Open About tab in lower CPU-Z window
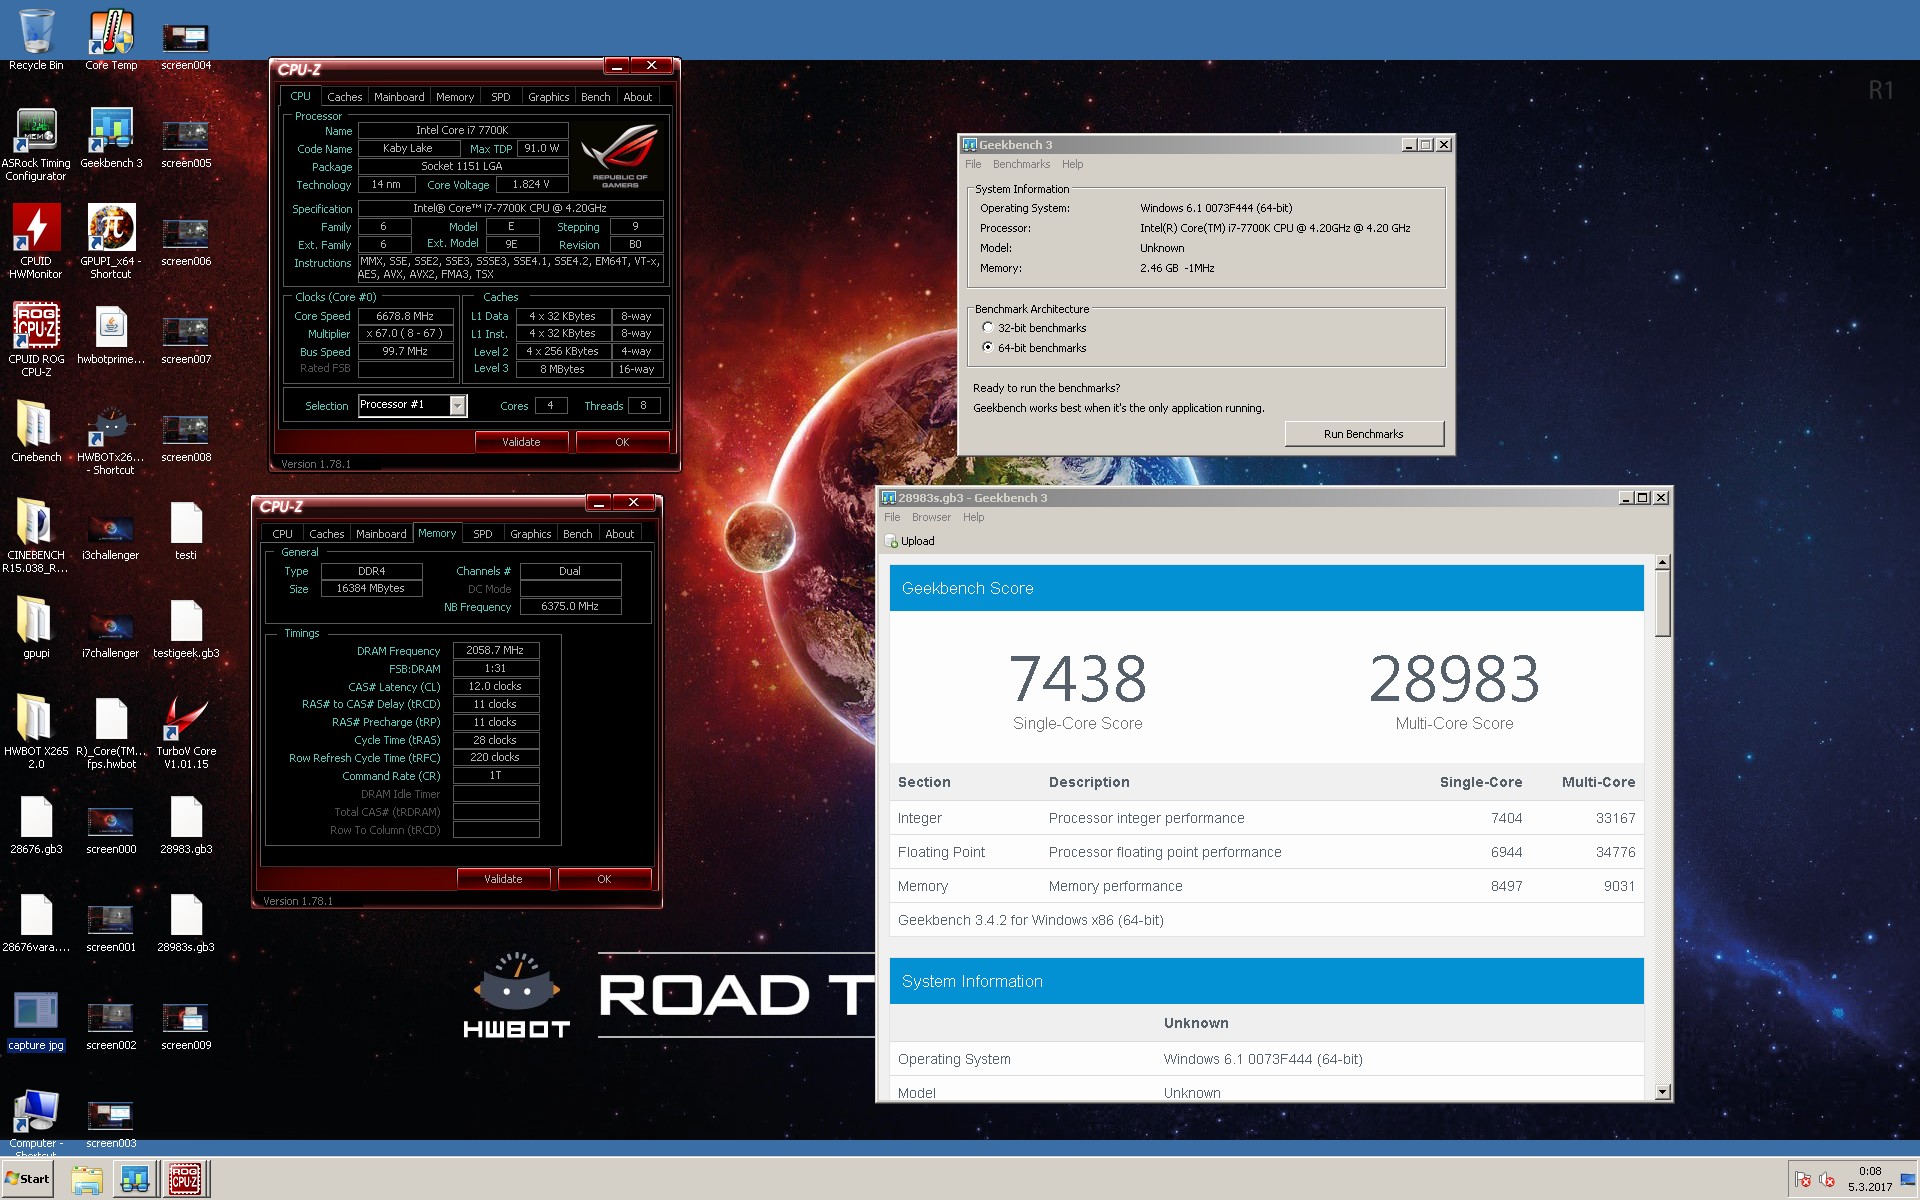The width and height of the screenshot is (1920, 1200). [x=620, y=534]
